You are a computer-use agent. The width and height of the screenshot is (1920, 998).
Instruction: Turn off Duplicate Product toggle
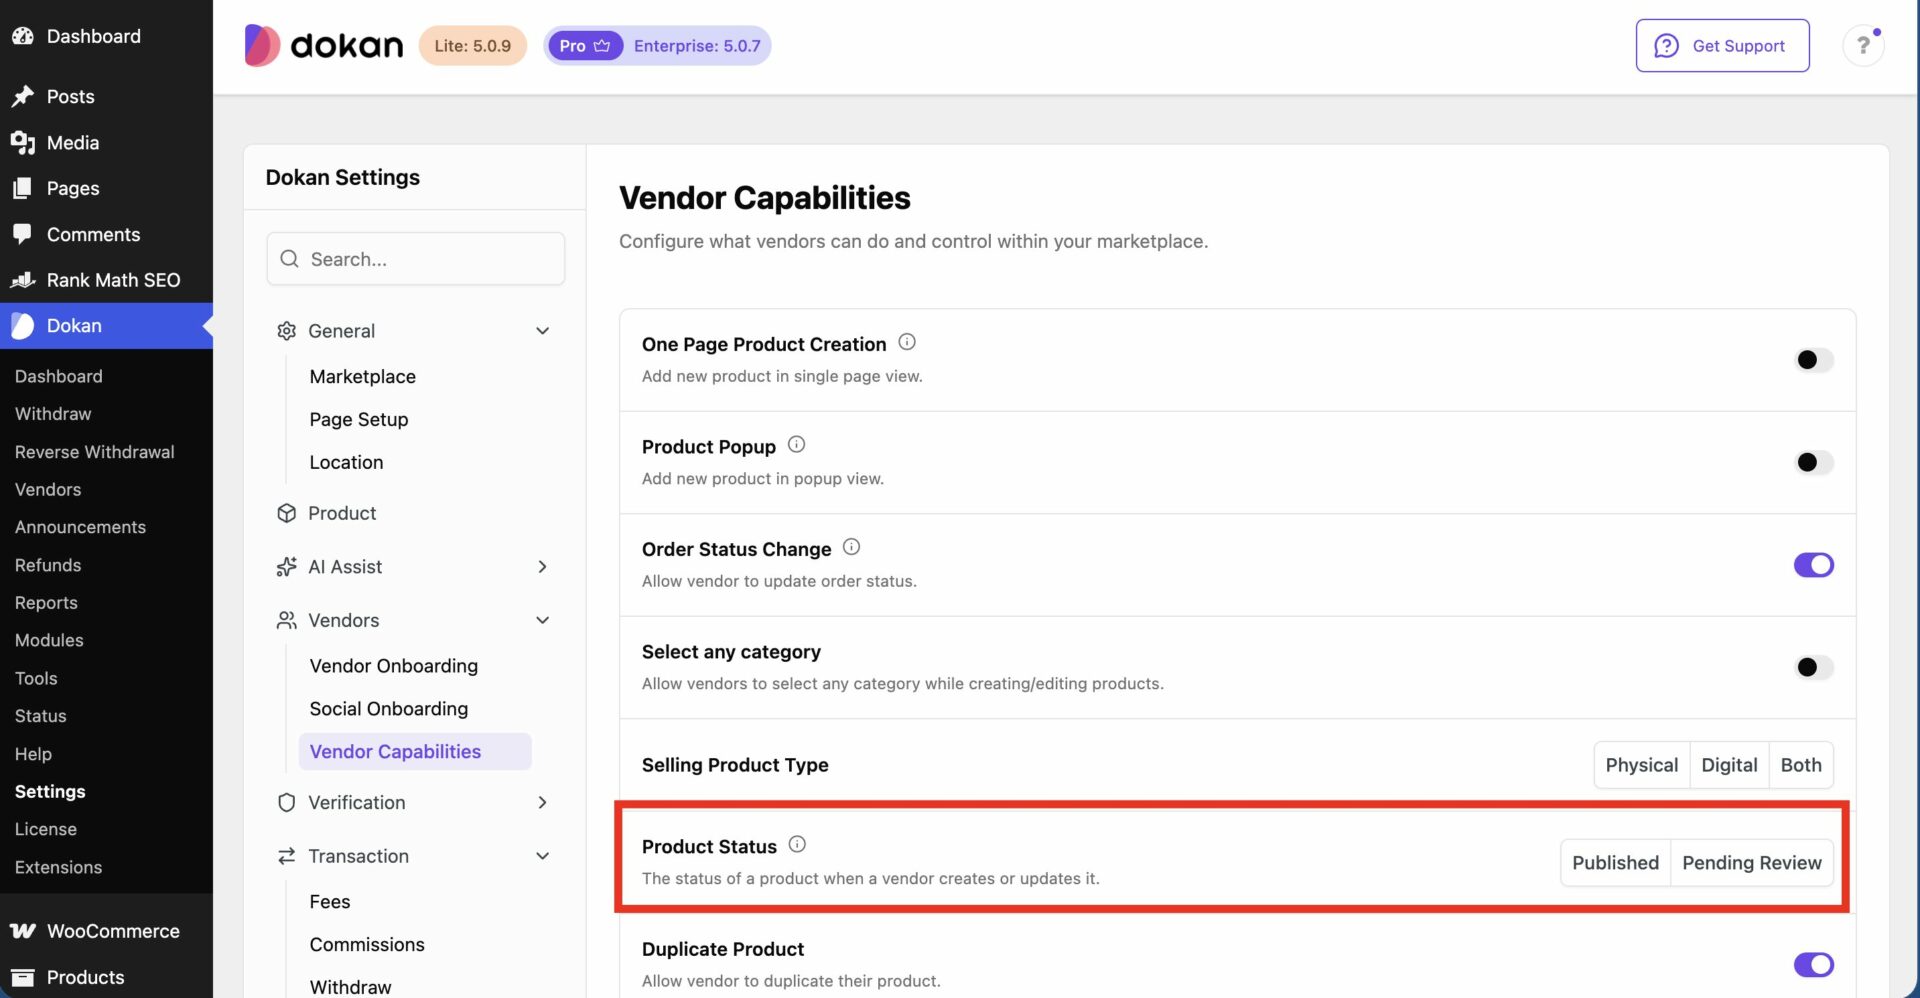tap(1814, 965)
